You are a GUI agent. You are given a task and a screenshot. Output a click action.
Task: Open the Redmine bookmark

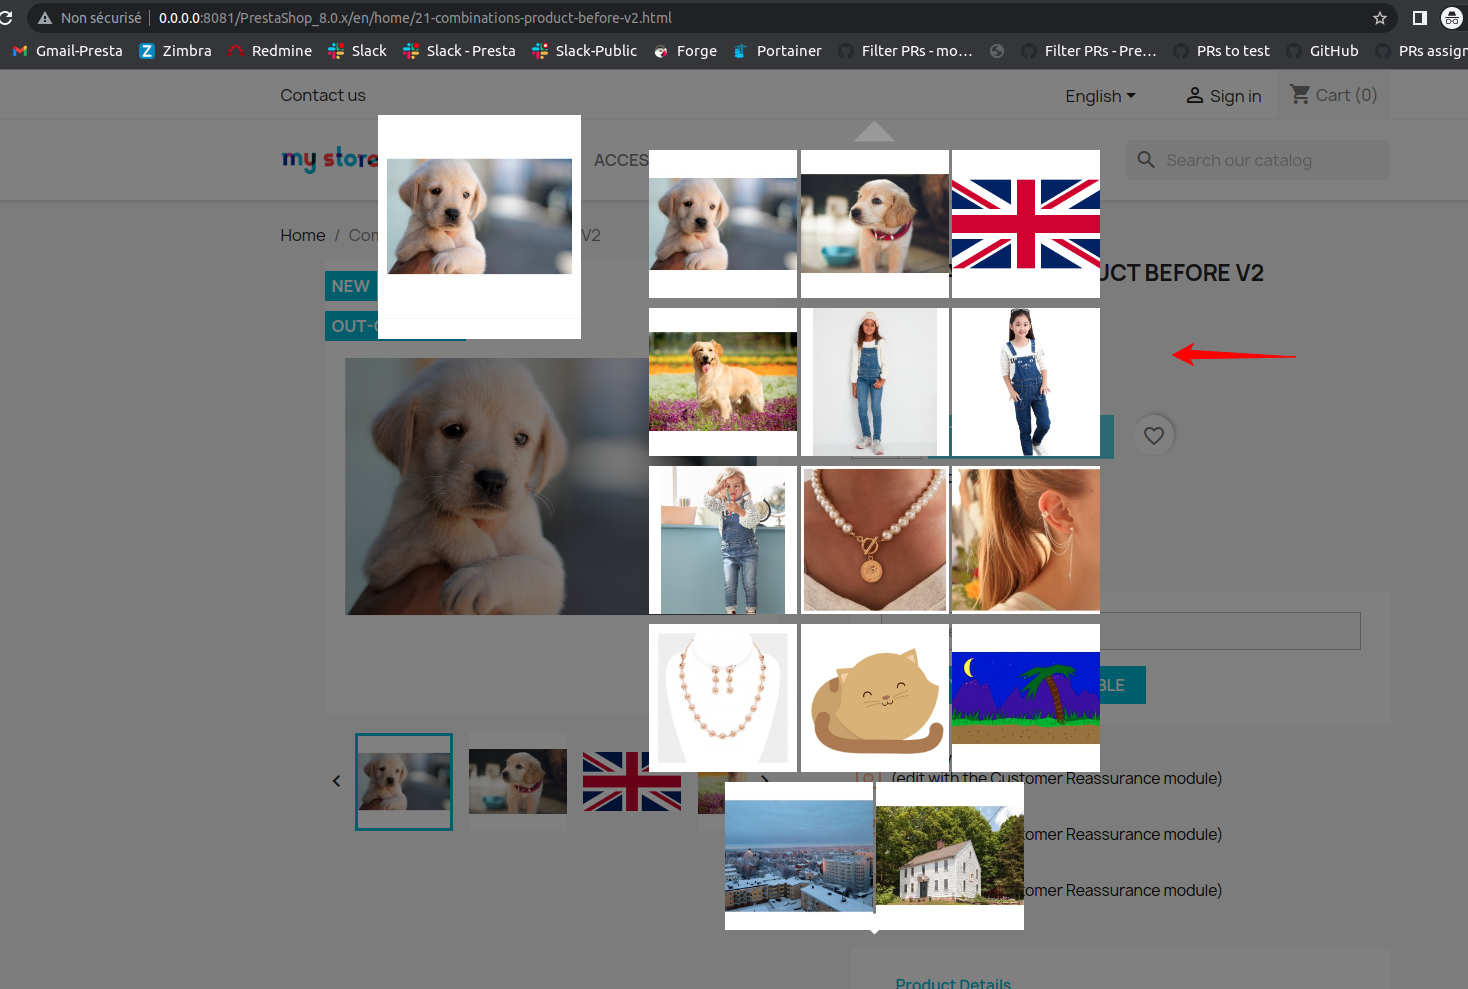[x=280, y=50]
